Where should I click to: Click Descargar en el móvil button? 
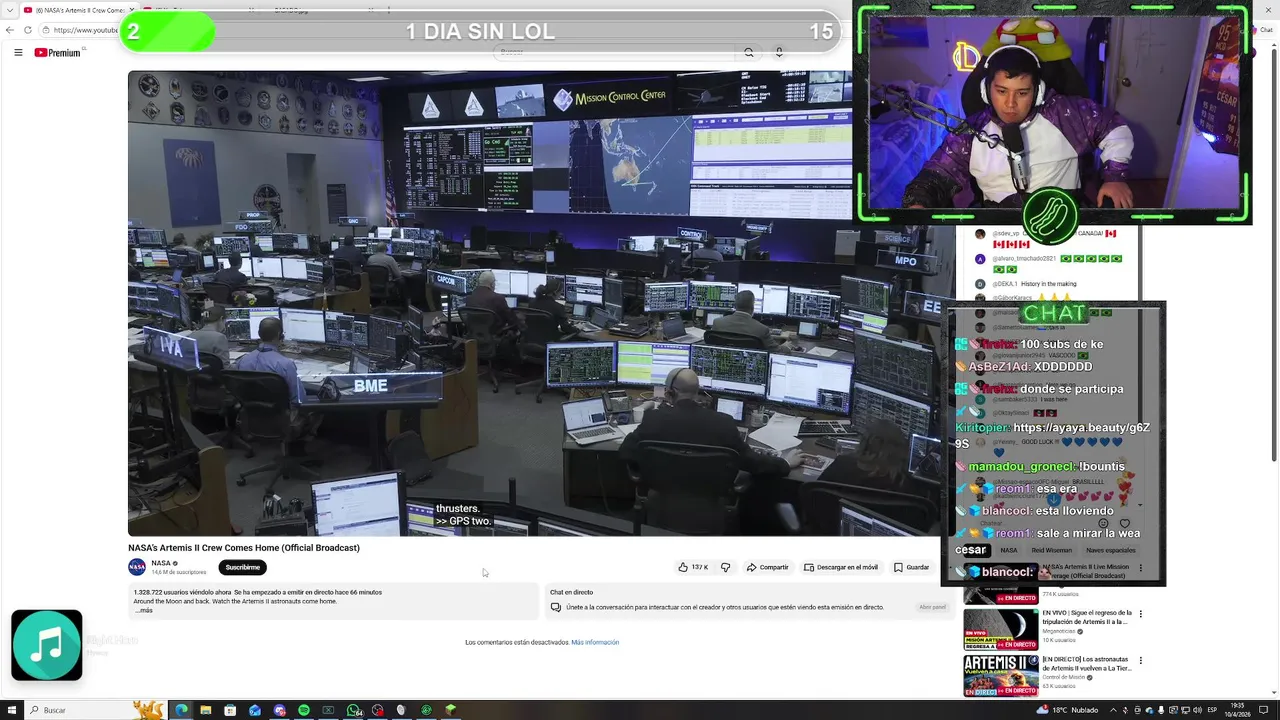pos(841,567)
